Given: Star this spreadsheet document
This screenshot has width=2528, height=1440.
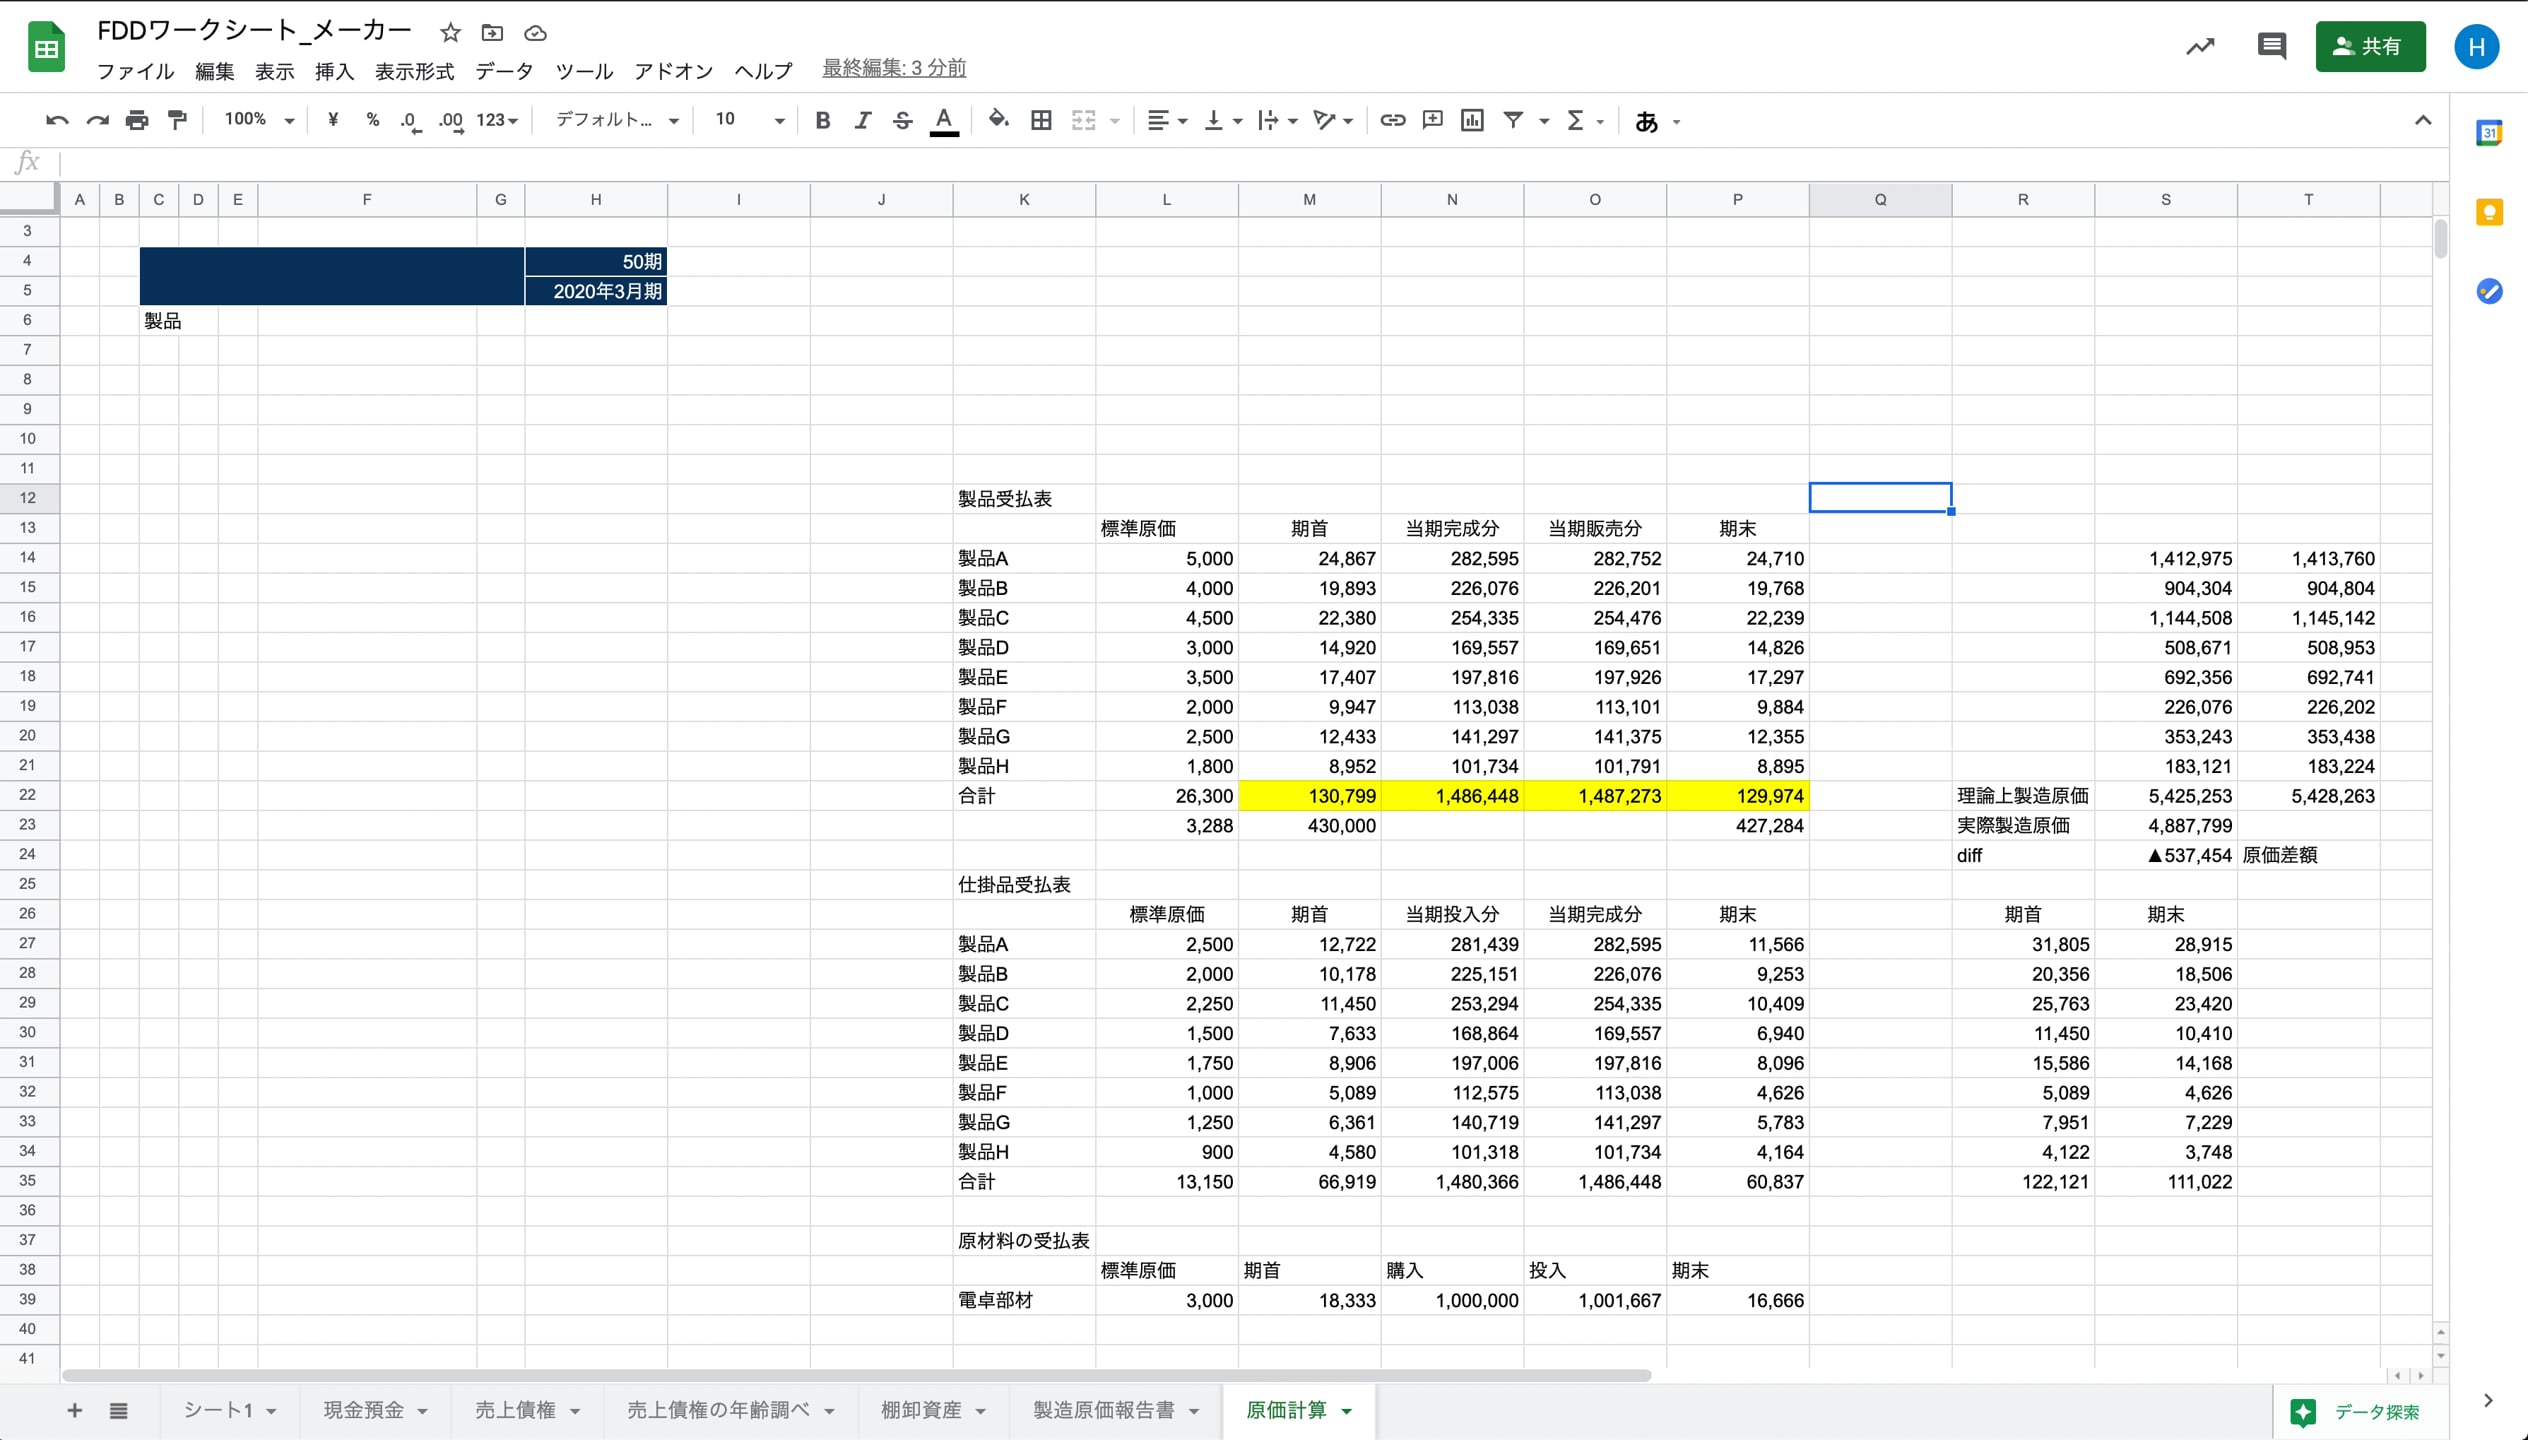Looking at the screenshot, I should 450,32.
